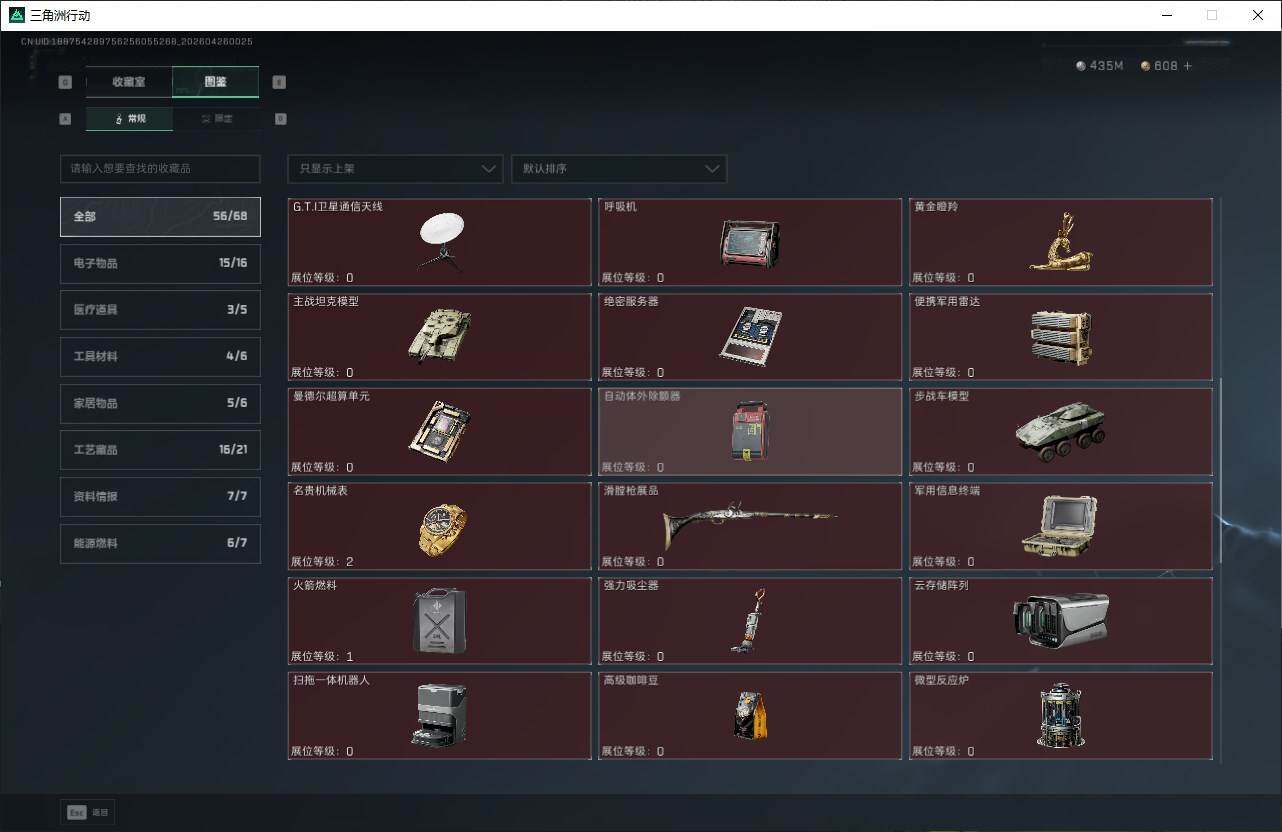Switch to the 收藏室 tab
The height and width of the screenshot is (832, 1282).
coord(129,82)
